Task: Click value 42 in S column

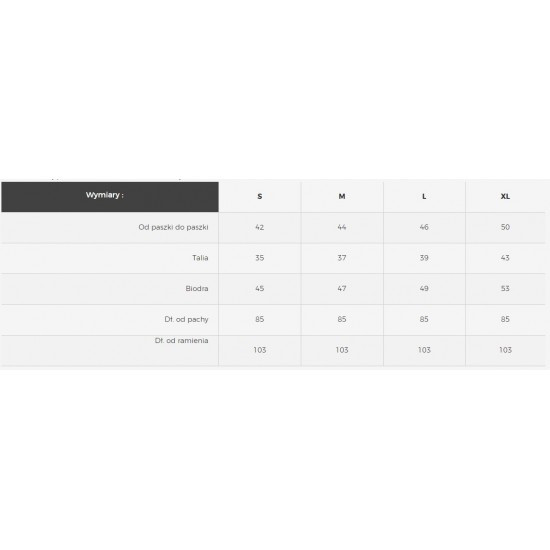Action: pos(260,227)
